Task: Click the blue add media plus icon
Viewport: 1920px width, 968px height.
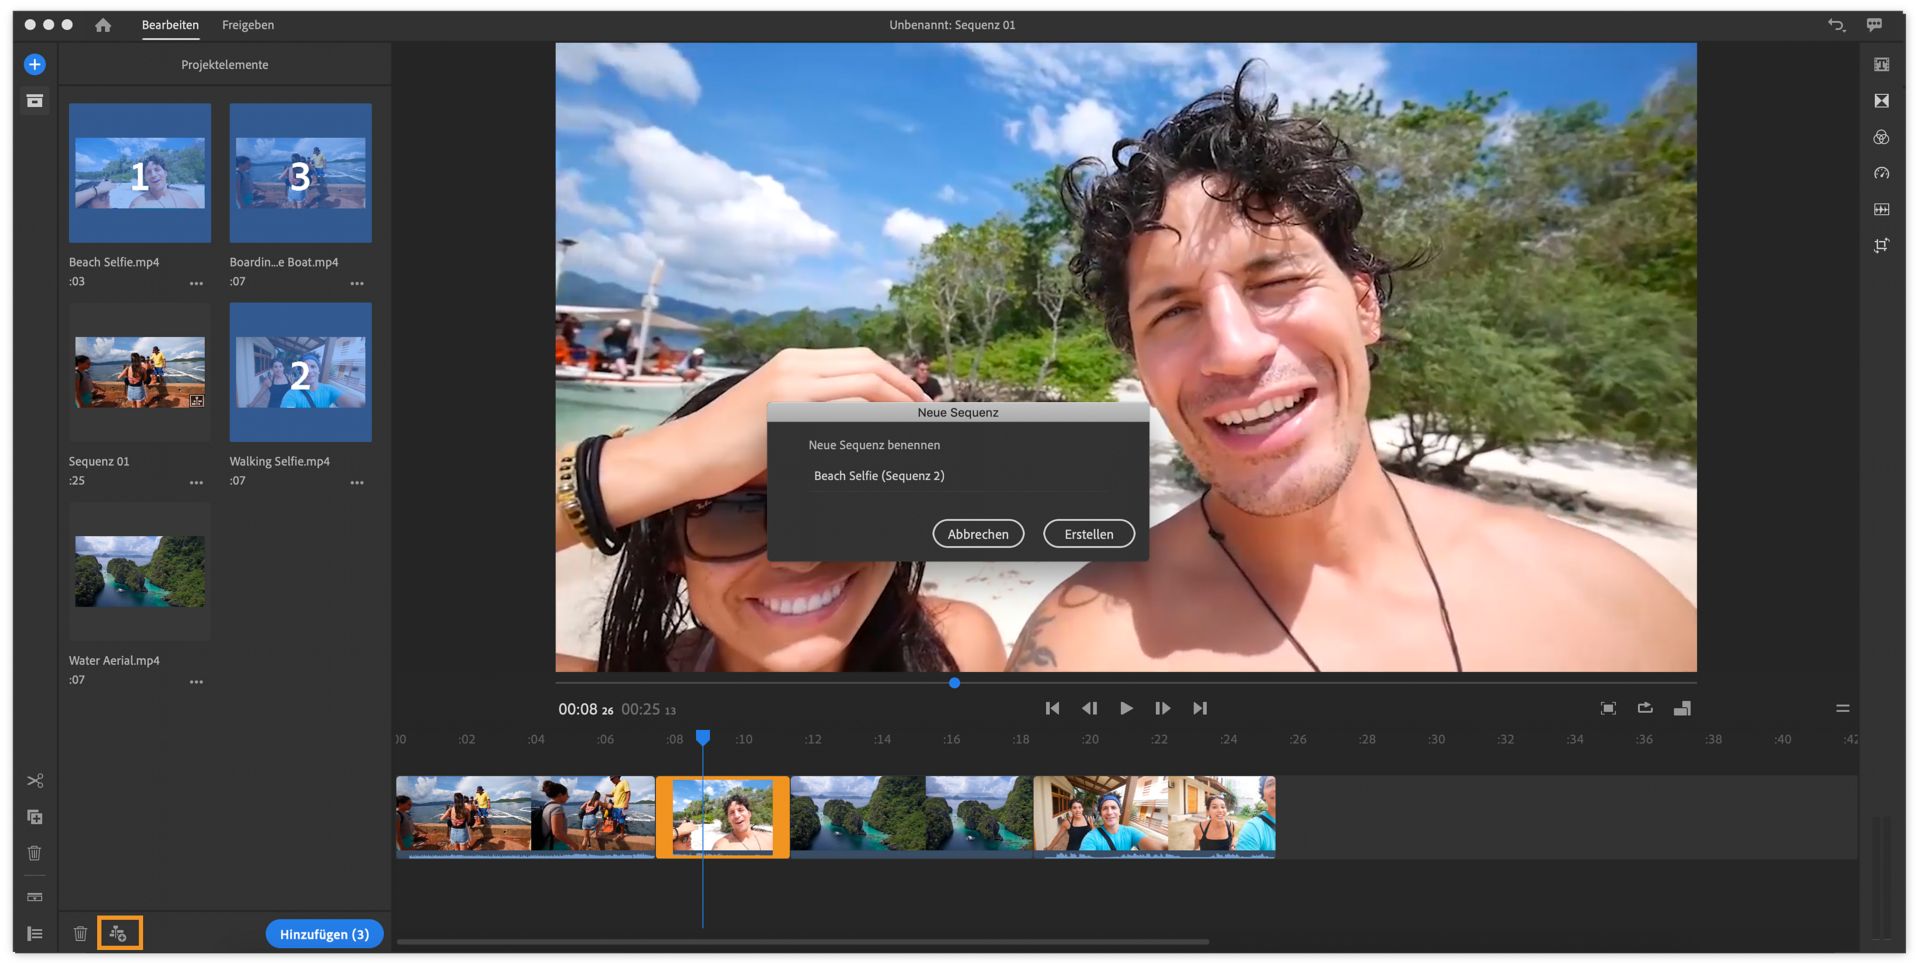Action: point(34,65)
